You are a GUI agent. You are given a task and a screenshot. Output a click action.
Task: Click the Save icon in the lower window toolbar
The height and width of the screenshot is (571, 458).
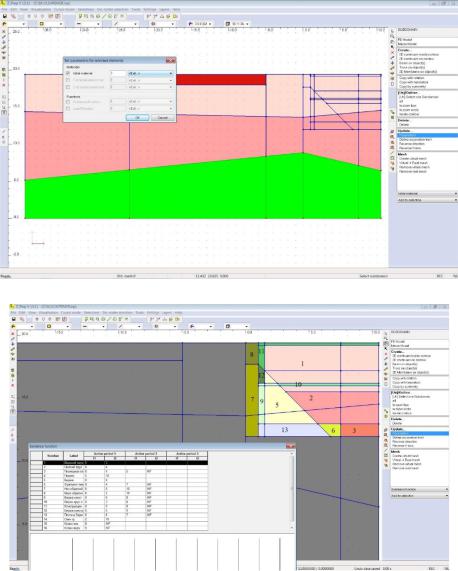(14, 319)
